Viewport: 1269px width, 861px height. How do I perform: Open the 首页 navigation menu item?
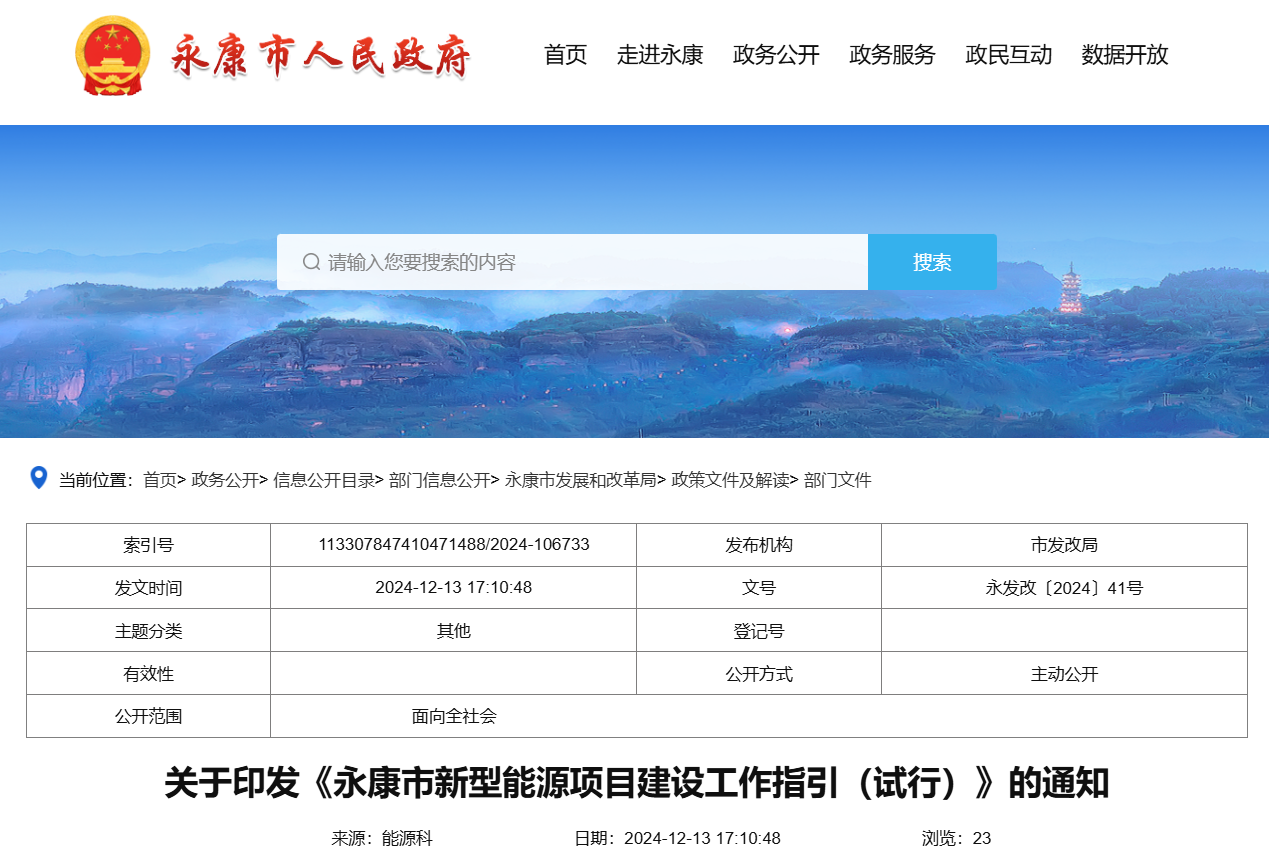pos(565,55)
